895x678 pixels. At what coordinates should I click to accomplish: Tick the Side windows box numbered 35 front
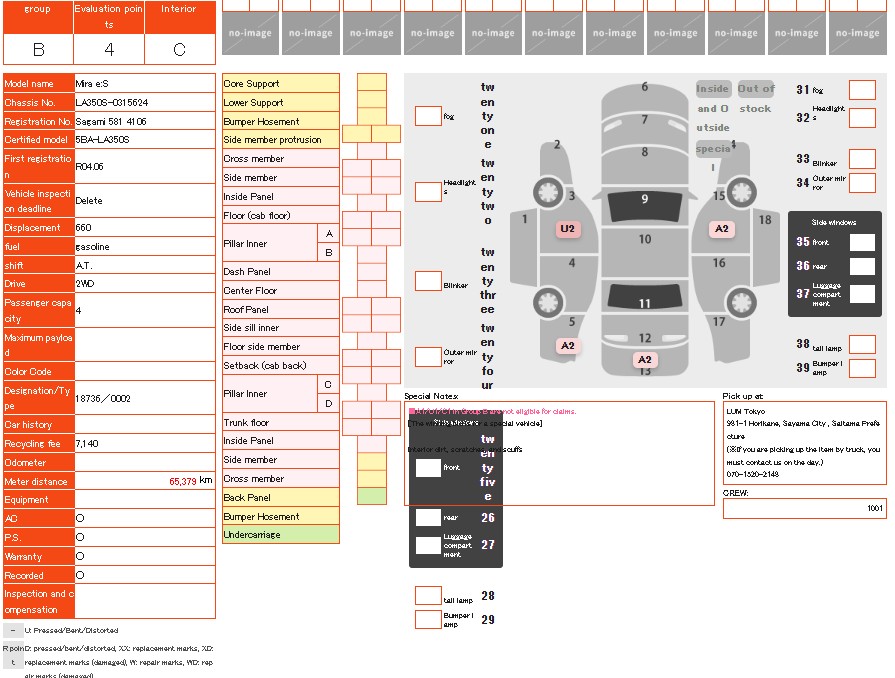(862, 242)
